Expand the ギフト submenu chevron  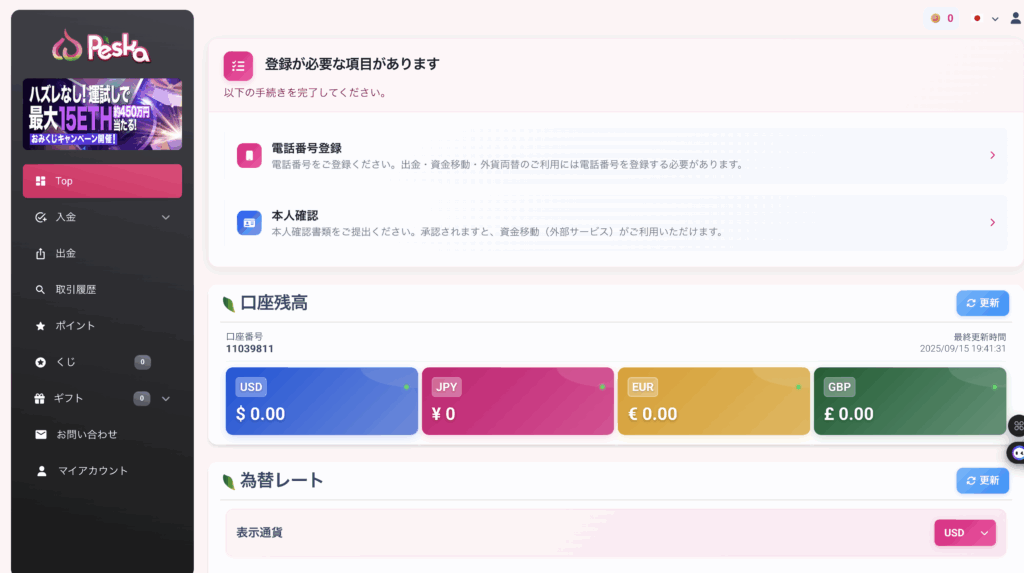(166, 398)
